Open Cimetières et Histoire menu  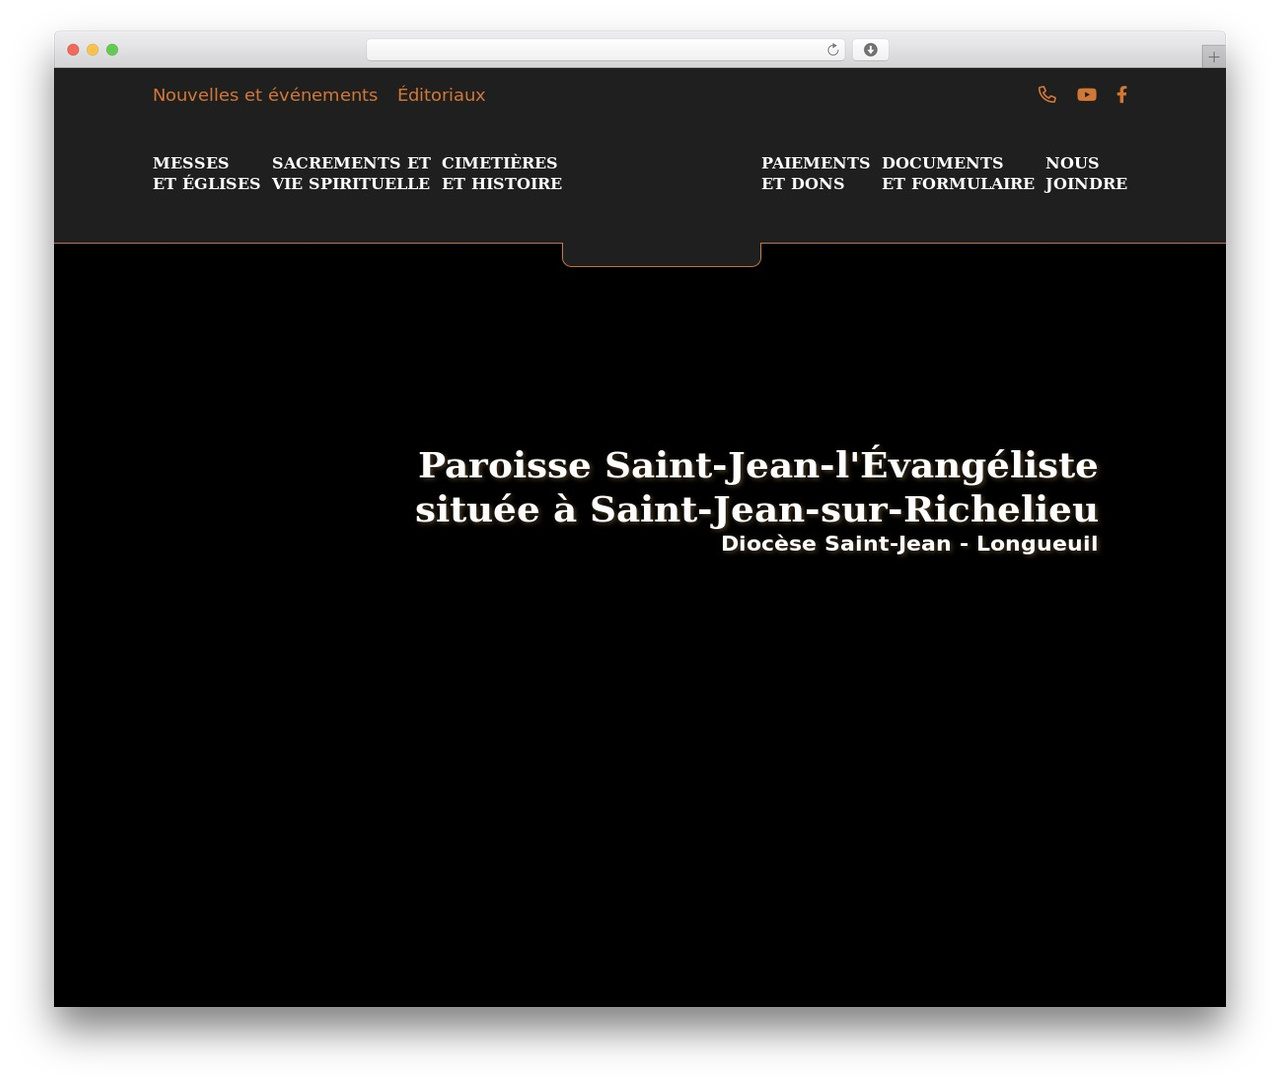tap(502, 173)
